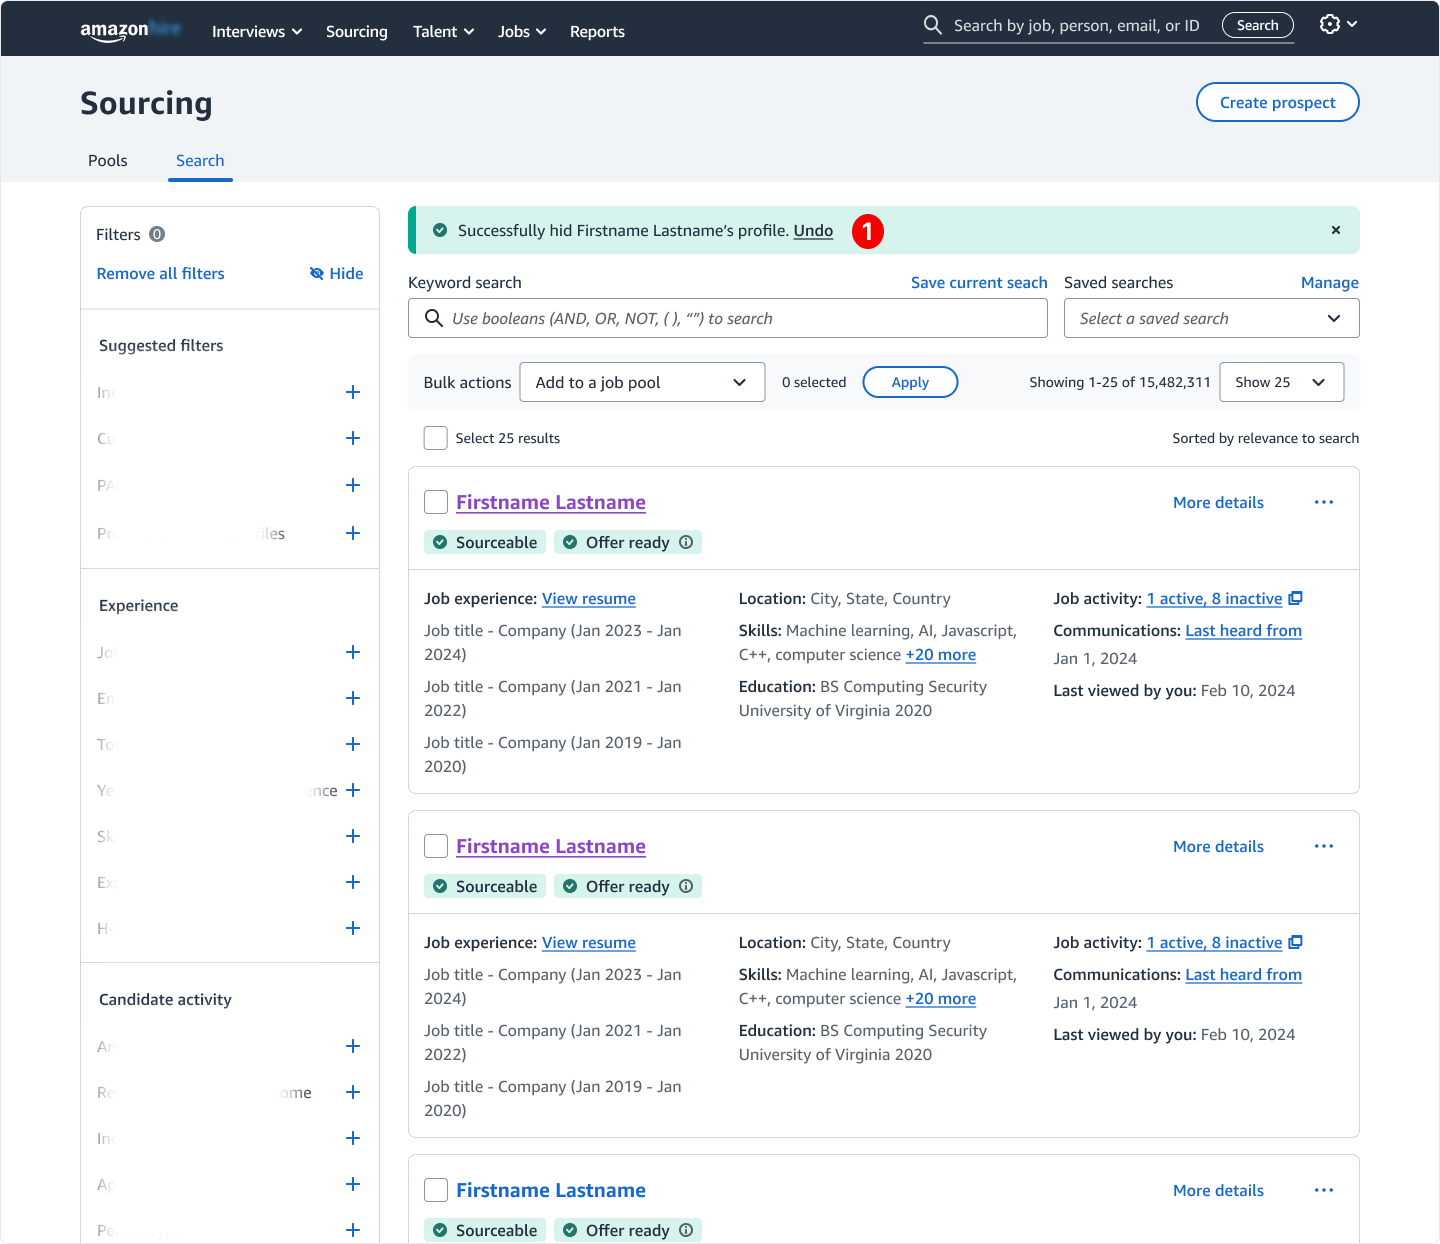
Task: Open '1 active, 8 inactive' on the first card
Action: (1214, 598)
